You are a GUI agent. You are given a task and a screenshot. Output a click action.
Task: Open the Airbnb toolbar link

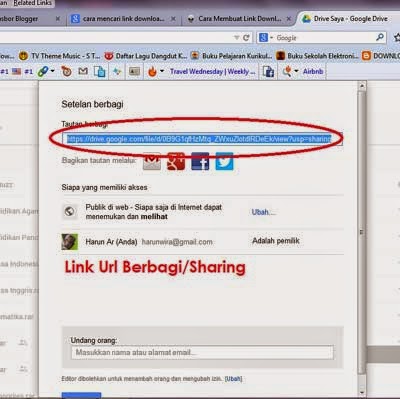click(313, 71)
